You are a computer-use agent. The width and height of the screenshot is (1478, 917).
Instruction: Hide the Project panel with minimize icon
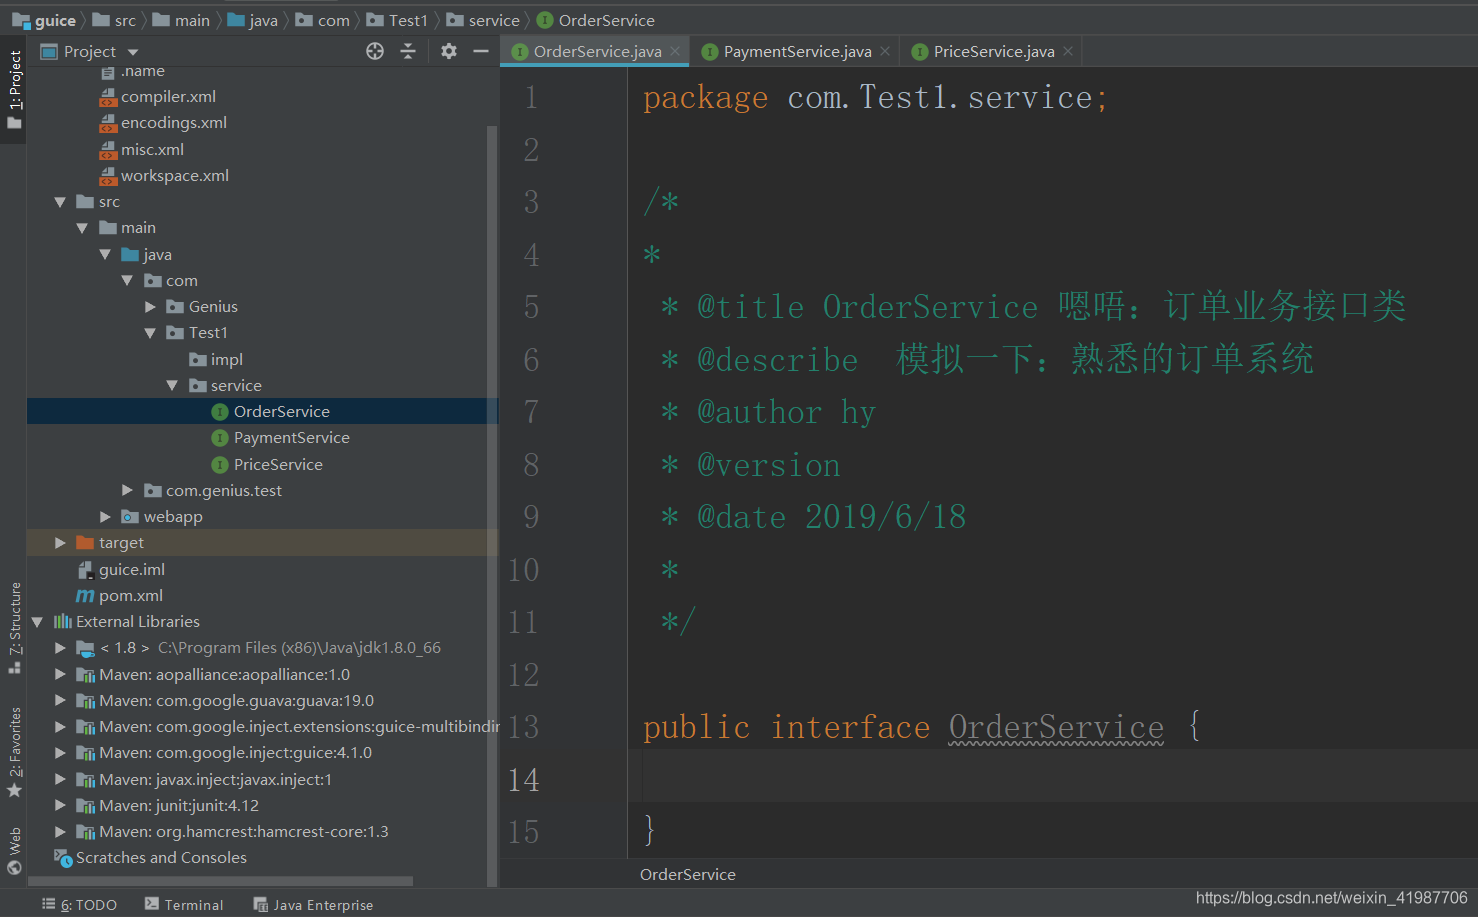(481, 51)
